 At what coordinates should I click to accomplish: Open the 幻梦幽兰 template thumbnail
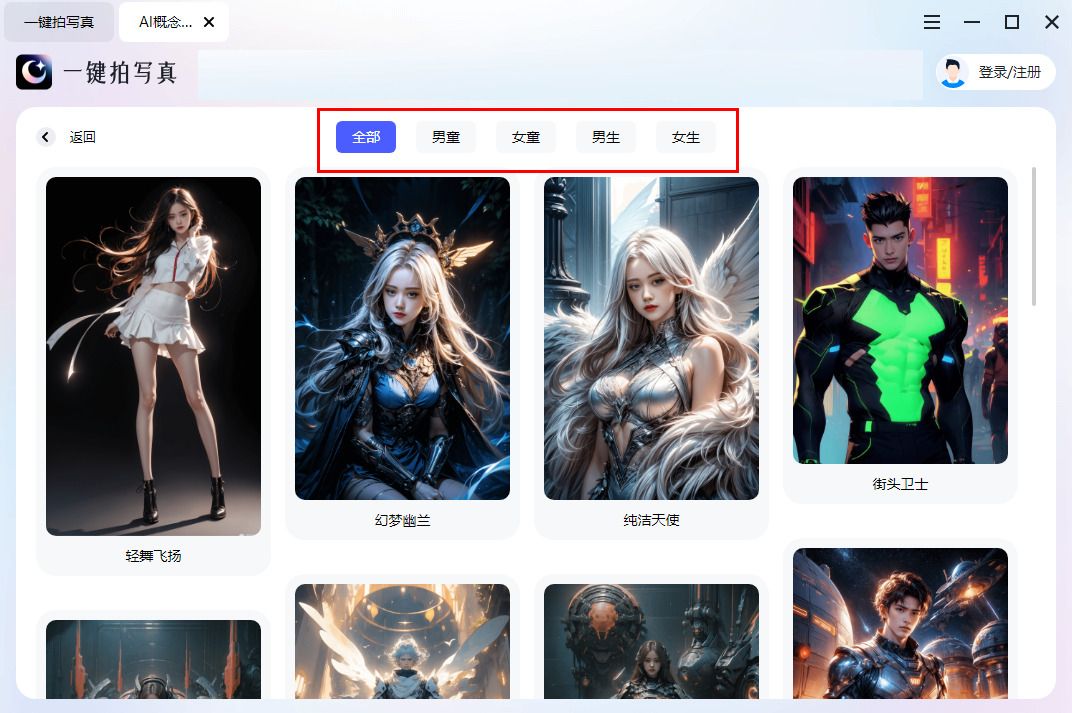coord(402,338)
